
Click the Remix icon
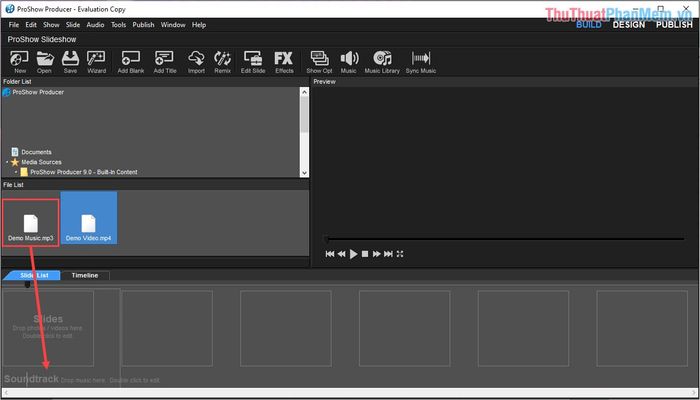point(222,62)
